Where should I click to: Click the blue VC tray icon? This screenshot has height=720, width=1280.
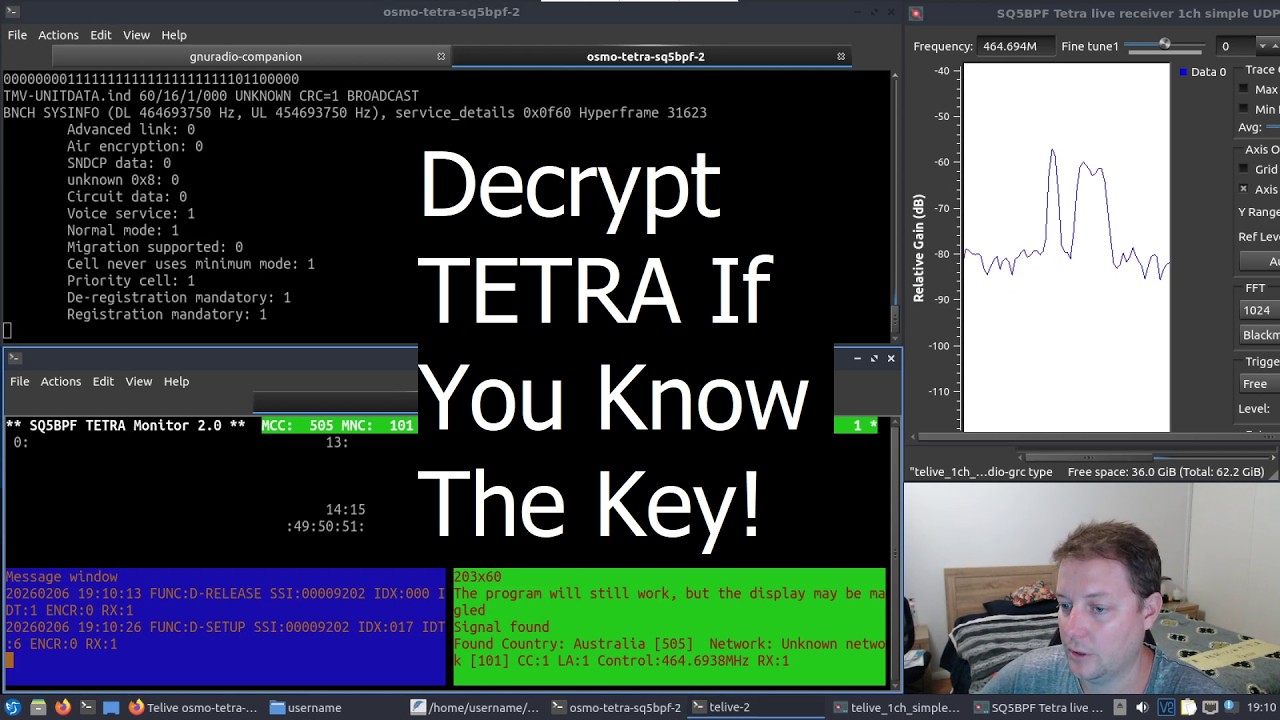pyautogui.click(x=1166, y=707)
